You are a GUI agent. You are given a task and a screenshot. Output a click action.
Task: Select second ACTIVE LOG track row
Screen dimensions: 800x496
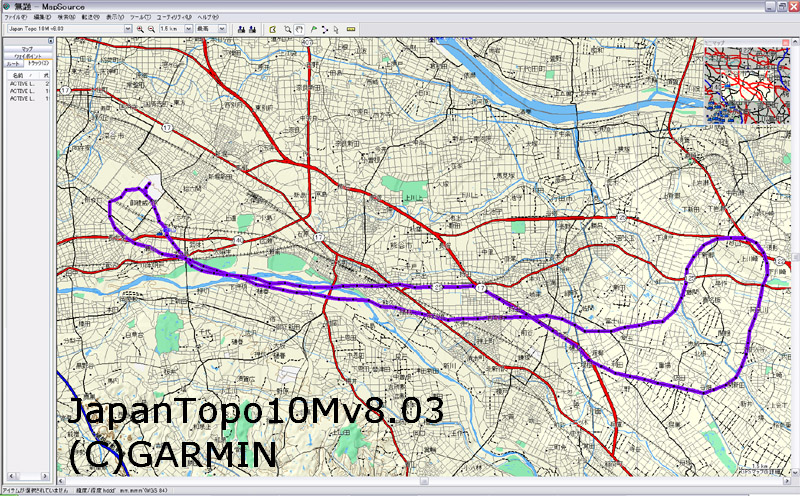pyautogui.click(x=29, y=91)
